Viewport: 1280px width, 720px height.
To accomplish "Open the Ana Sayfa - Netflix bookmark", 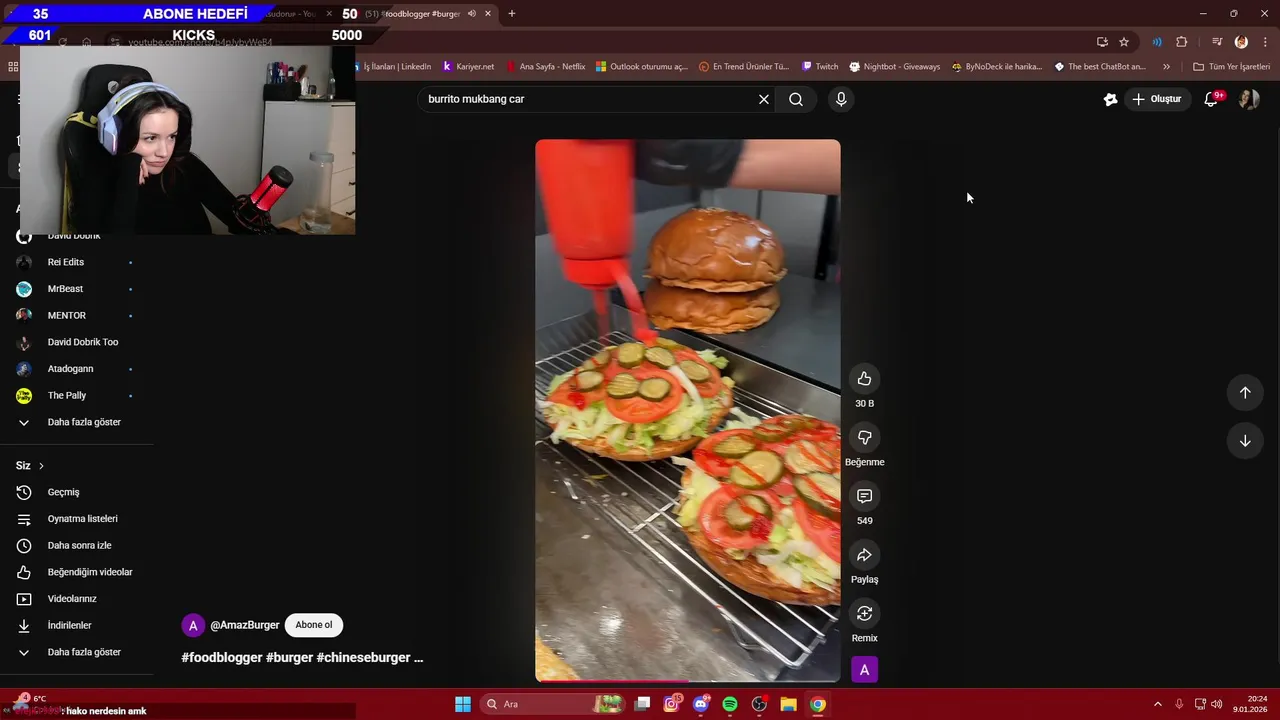I will pos(545,67).
